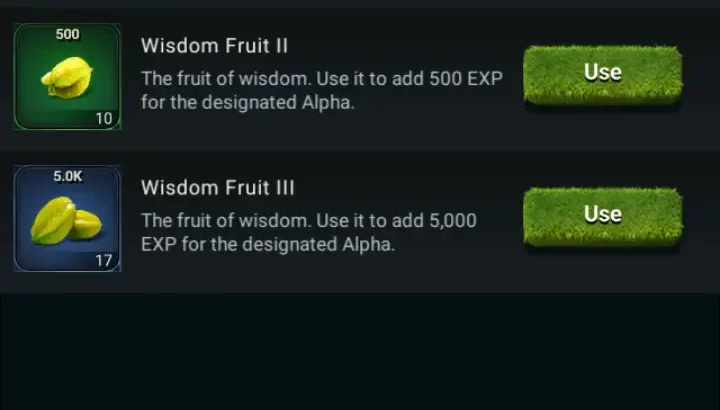Tap the Wisdom Fruit III item icon
This screenshot has width=720, height=410.
coord(67,218)
